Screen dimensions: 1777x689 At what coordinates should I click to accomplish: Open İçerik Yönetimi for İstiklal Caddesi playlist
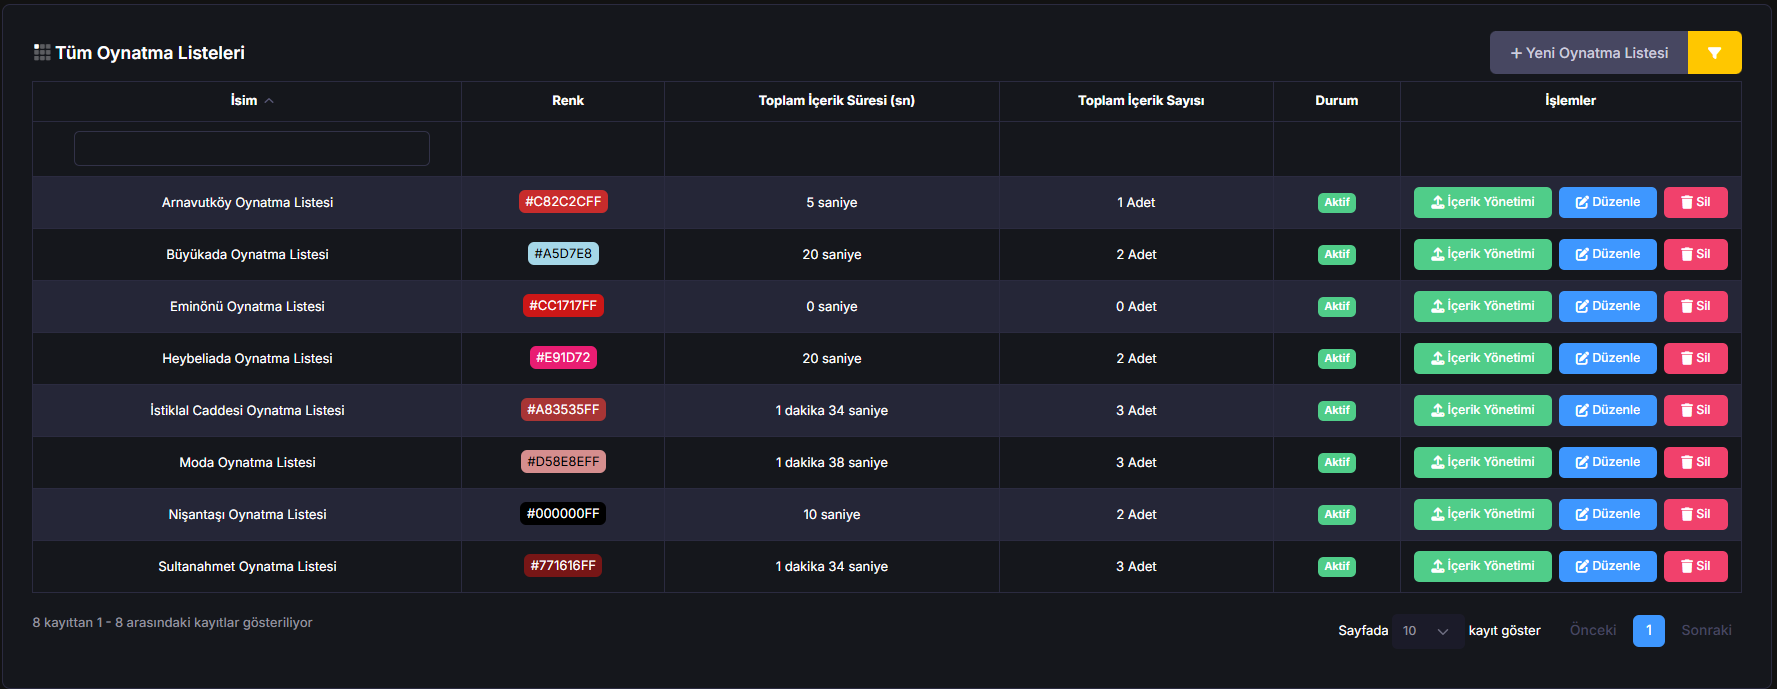(1482, 410)
